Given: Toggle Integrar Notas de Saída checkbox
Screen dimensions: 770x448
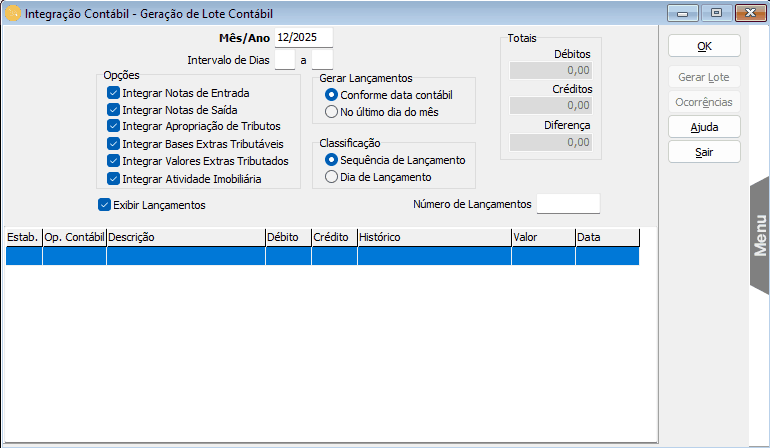Looking at the screenshot, I should click(113, 110).
